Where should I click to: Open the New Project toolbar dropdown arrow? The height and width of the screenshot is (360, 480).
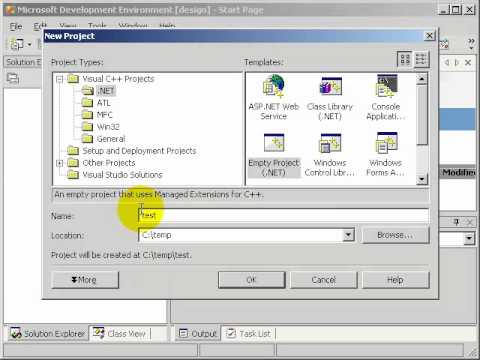[30, 44]
